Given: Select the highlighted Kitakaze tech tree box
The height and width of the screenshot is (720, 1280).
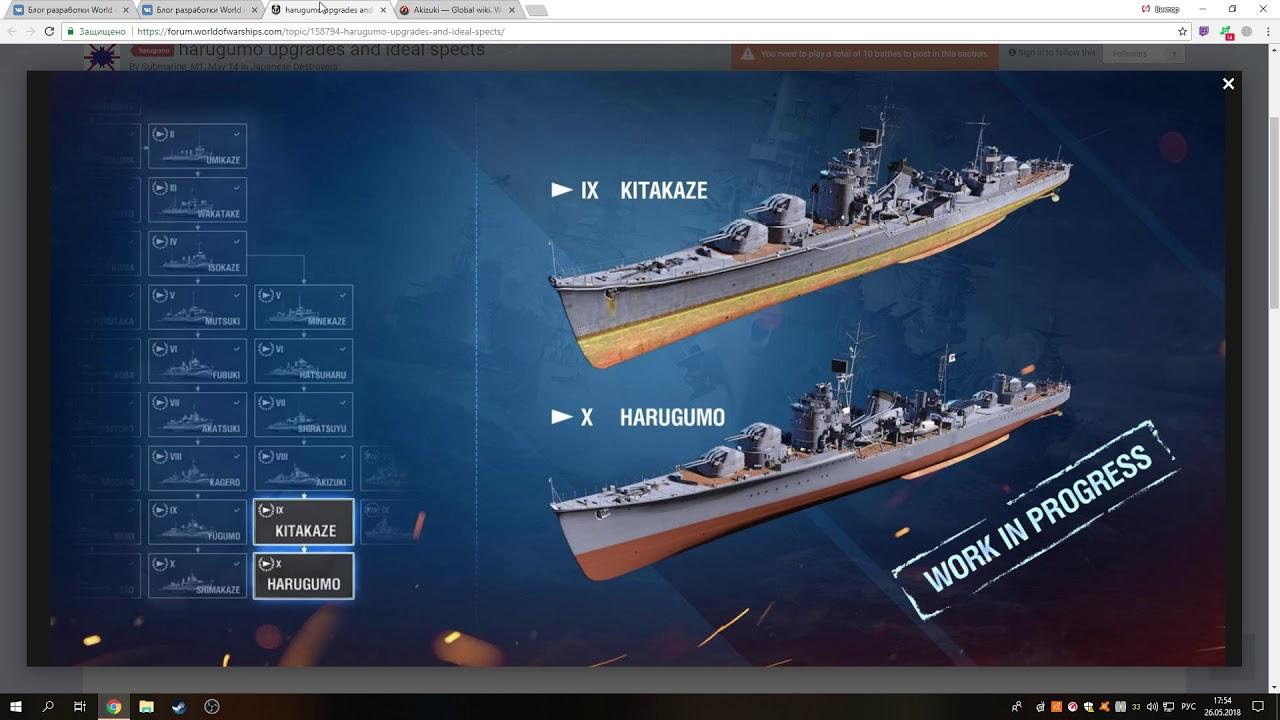Looking at the screenshot, I should (304, 522).
